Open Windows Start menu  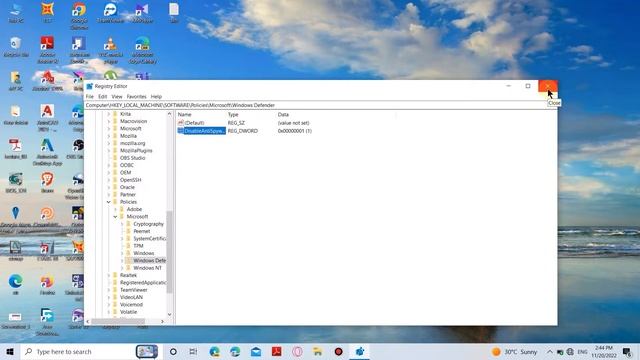point(10,351)
